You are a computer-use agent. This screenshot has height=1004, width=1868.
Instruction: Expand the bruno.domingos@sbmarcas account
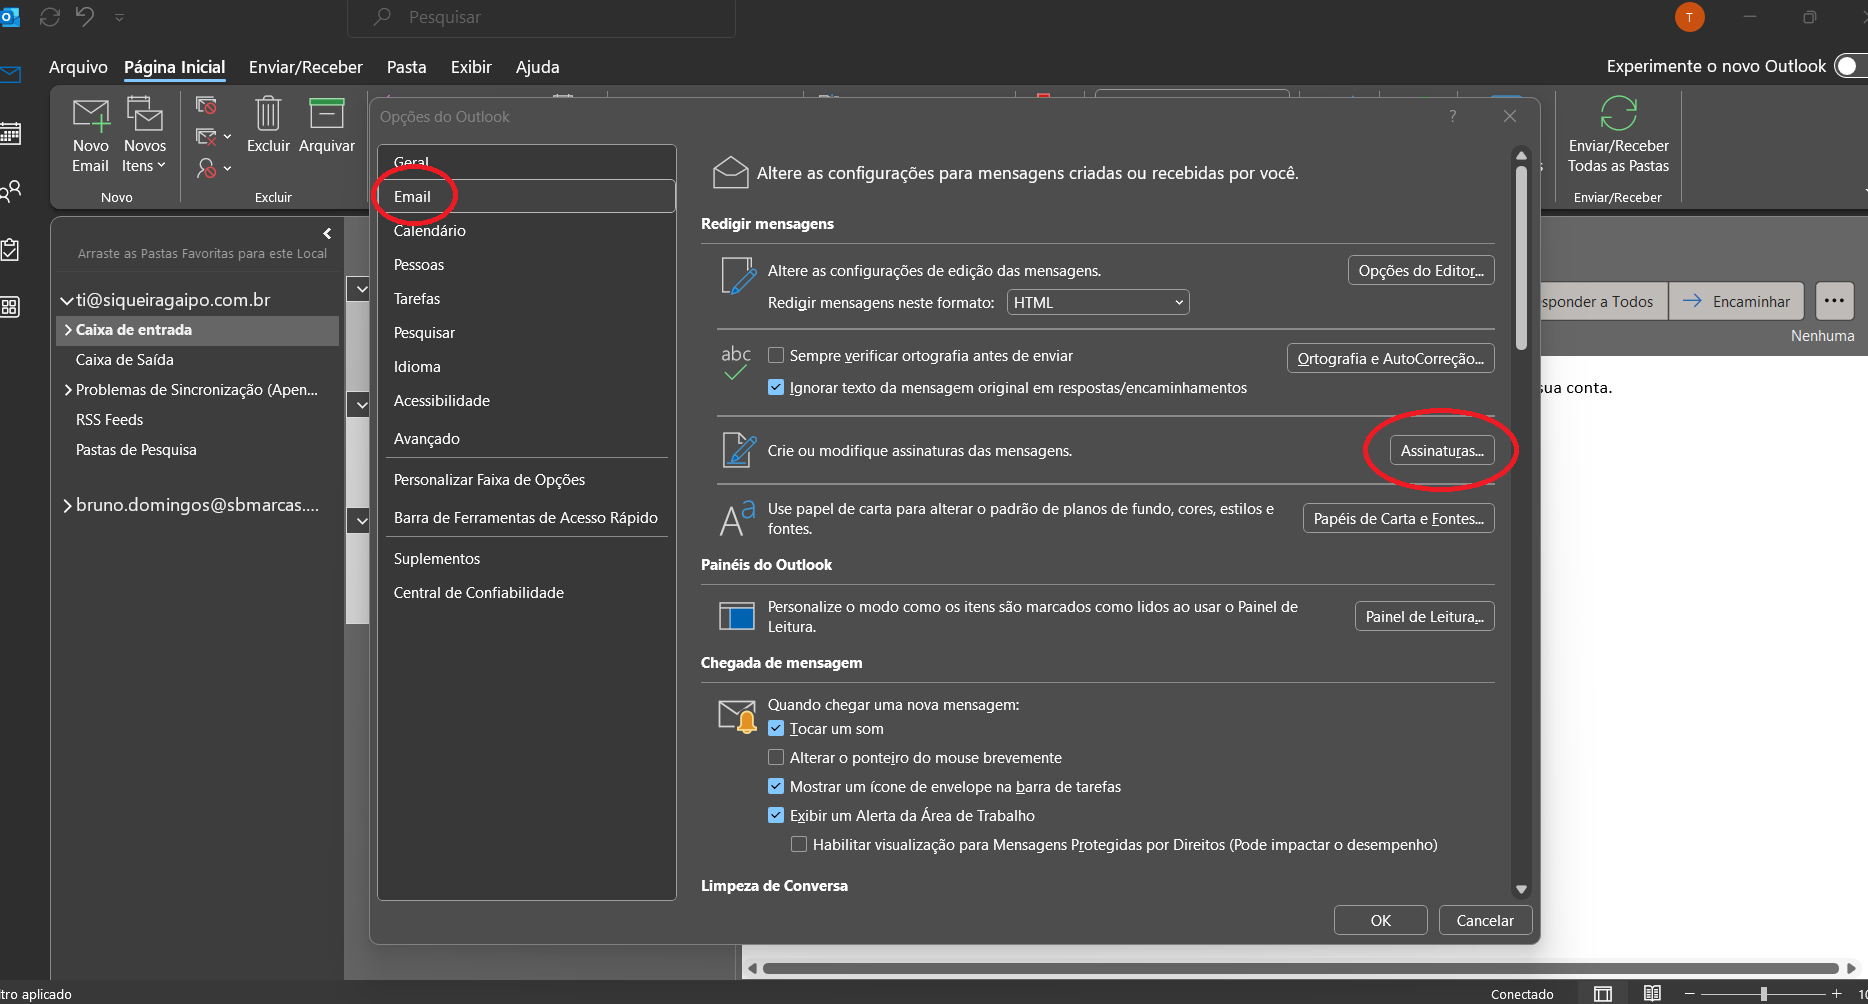click(67, 506)
